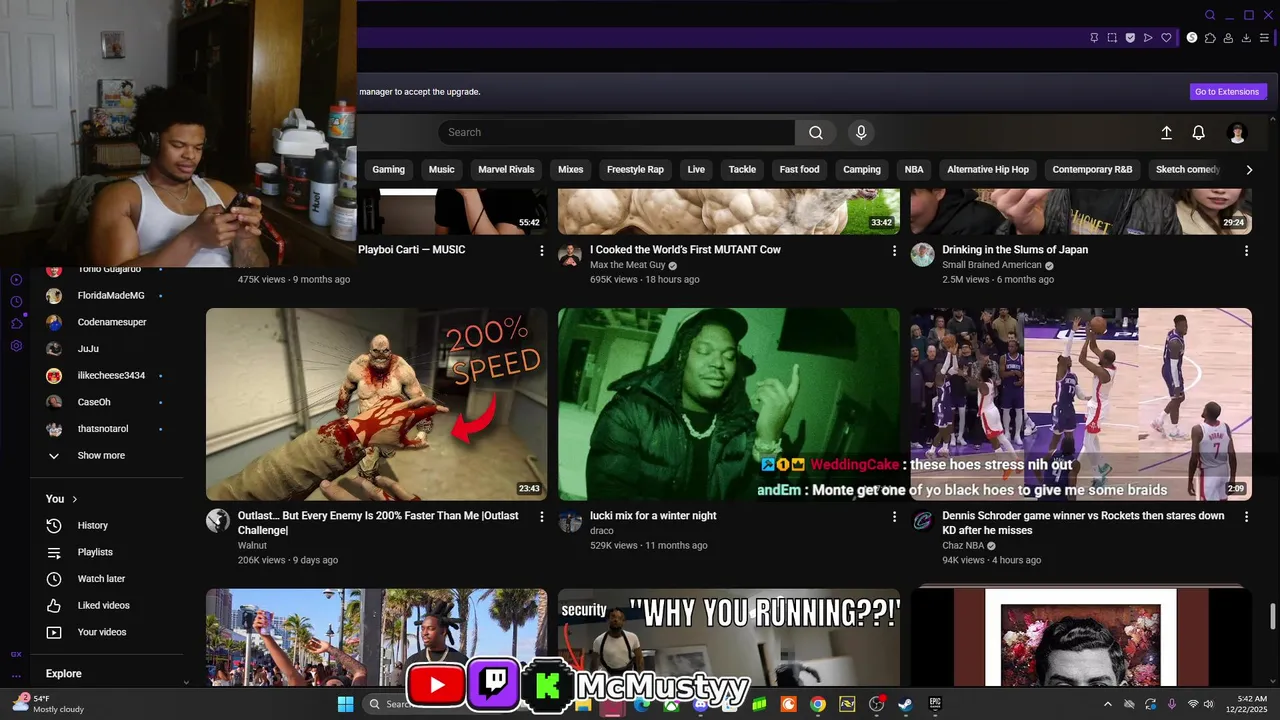Expand subscriptions with Show more
This screenshot has width=1280, height=720.
click(100, 456)
